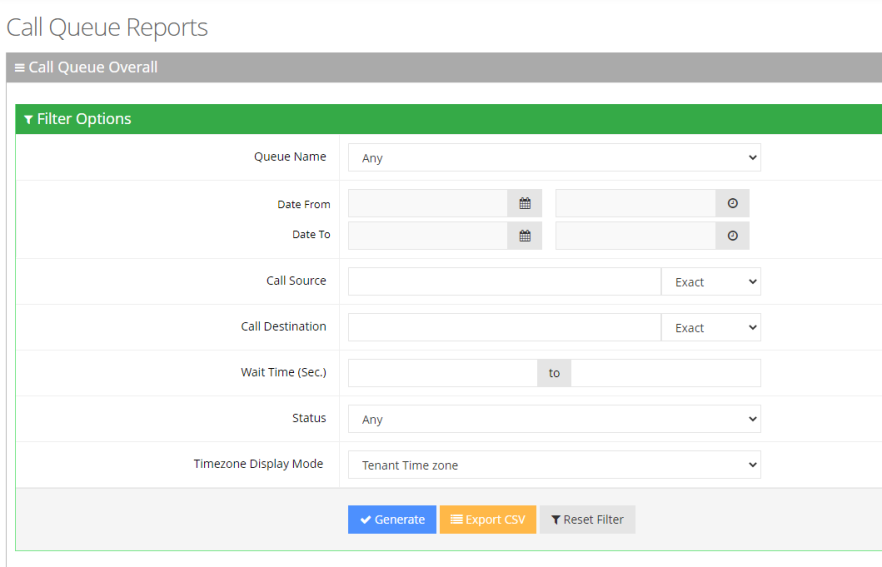This screenshot has width=882, height=567.
Task: Click the Generate button
Action: pos(392,520)
